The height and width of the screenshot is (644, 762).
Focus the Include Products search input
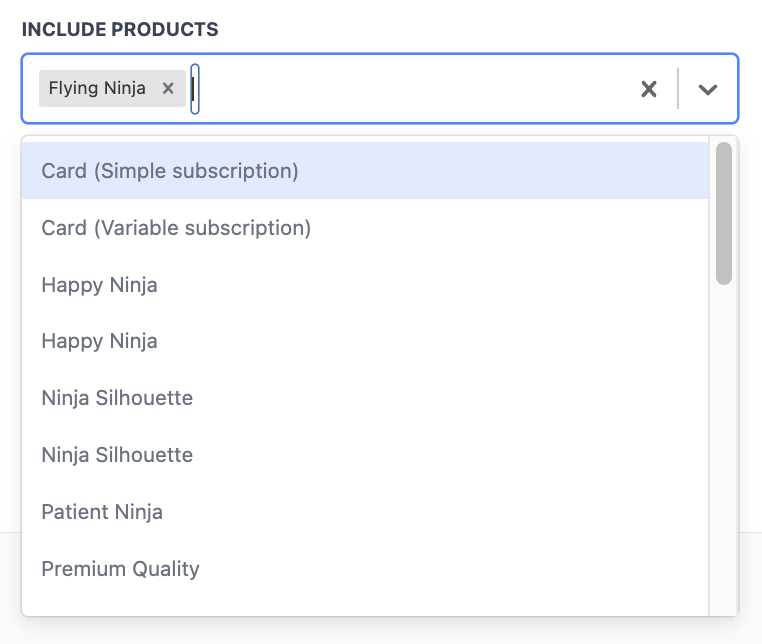[400, 89]
